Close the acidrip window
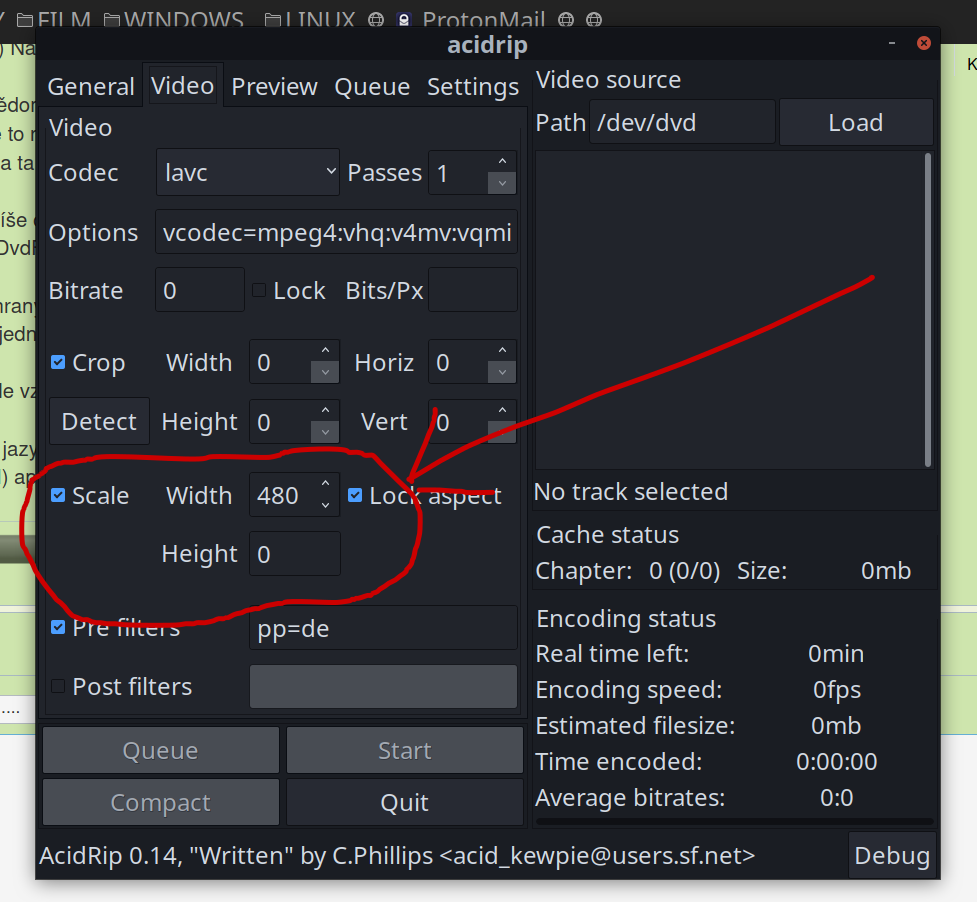 (924, 44)
